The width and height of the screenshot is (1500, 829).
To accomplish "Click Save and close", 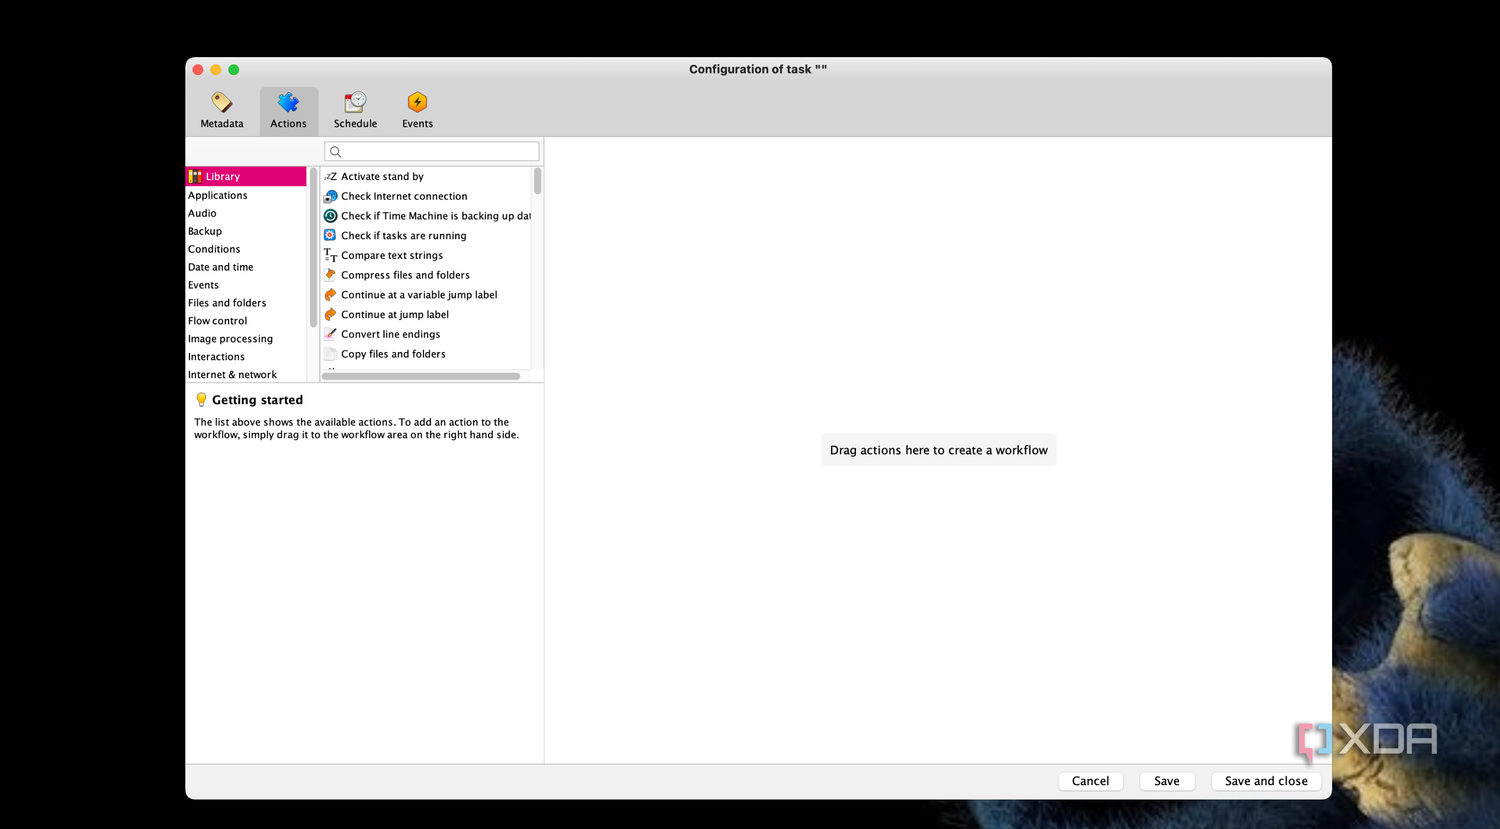I will click(1266, 781).
